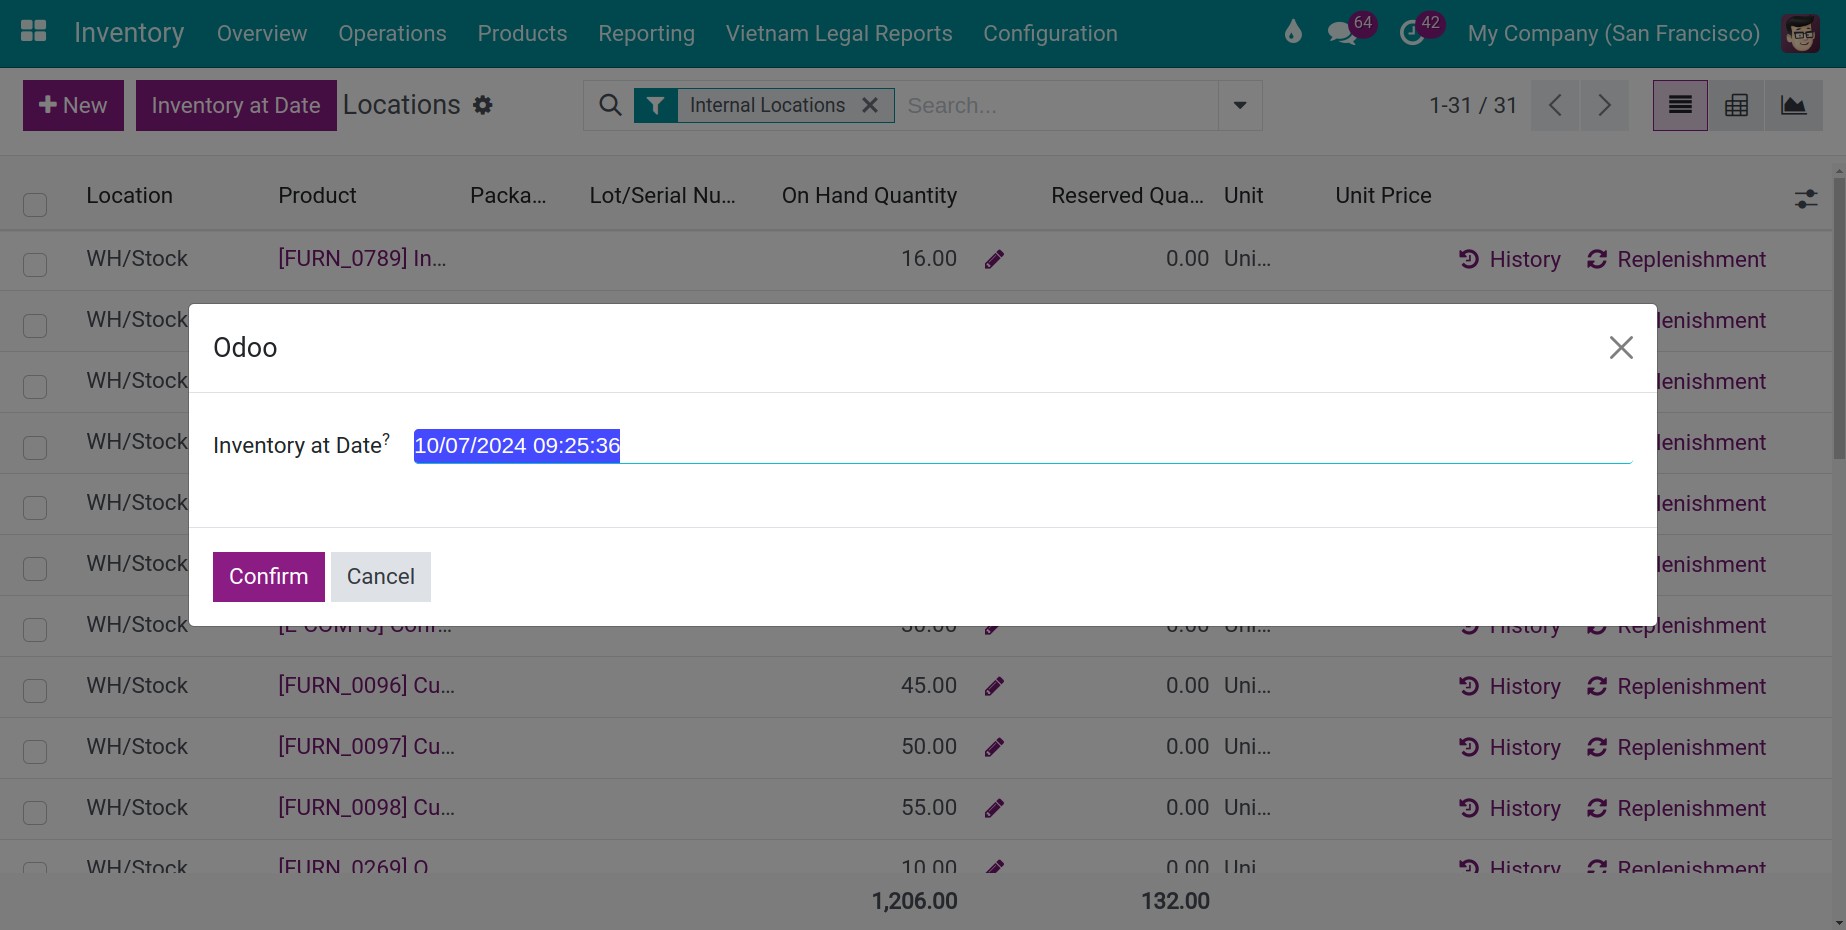This screenshot has height=930, width=1846.
Task: Click the Inventory app title
Action: point(129,33)
